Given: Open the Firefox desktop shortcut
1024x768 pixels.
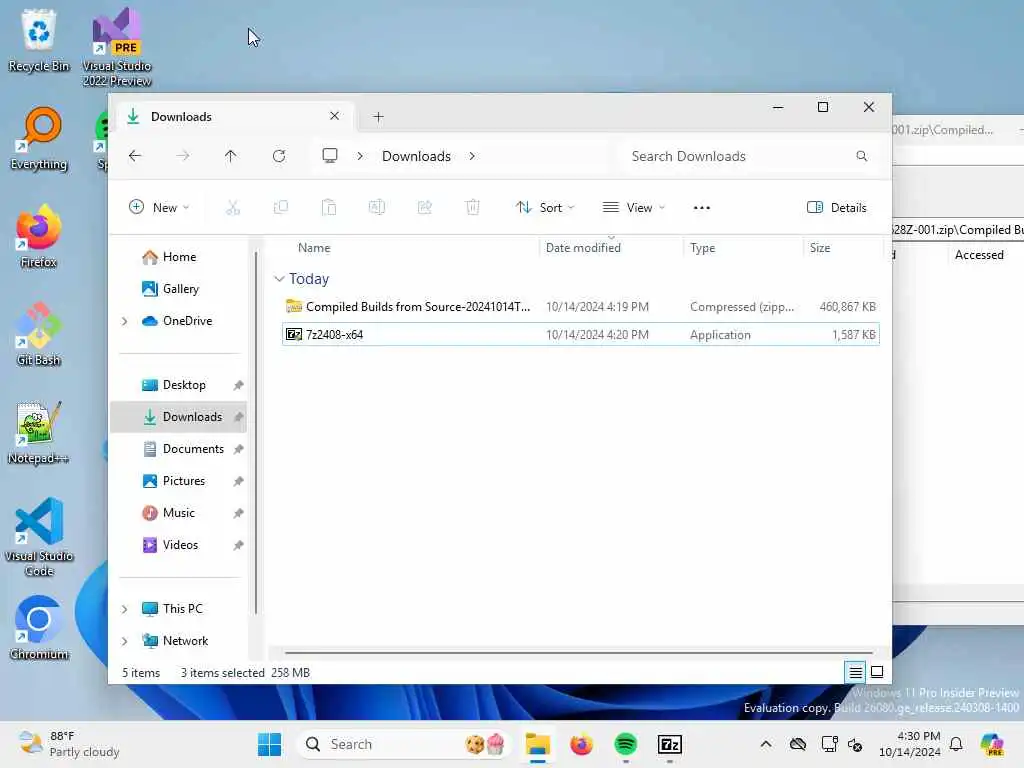Looking at the screenshot, I should click(x=39, y=236).
